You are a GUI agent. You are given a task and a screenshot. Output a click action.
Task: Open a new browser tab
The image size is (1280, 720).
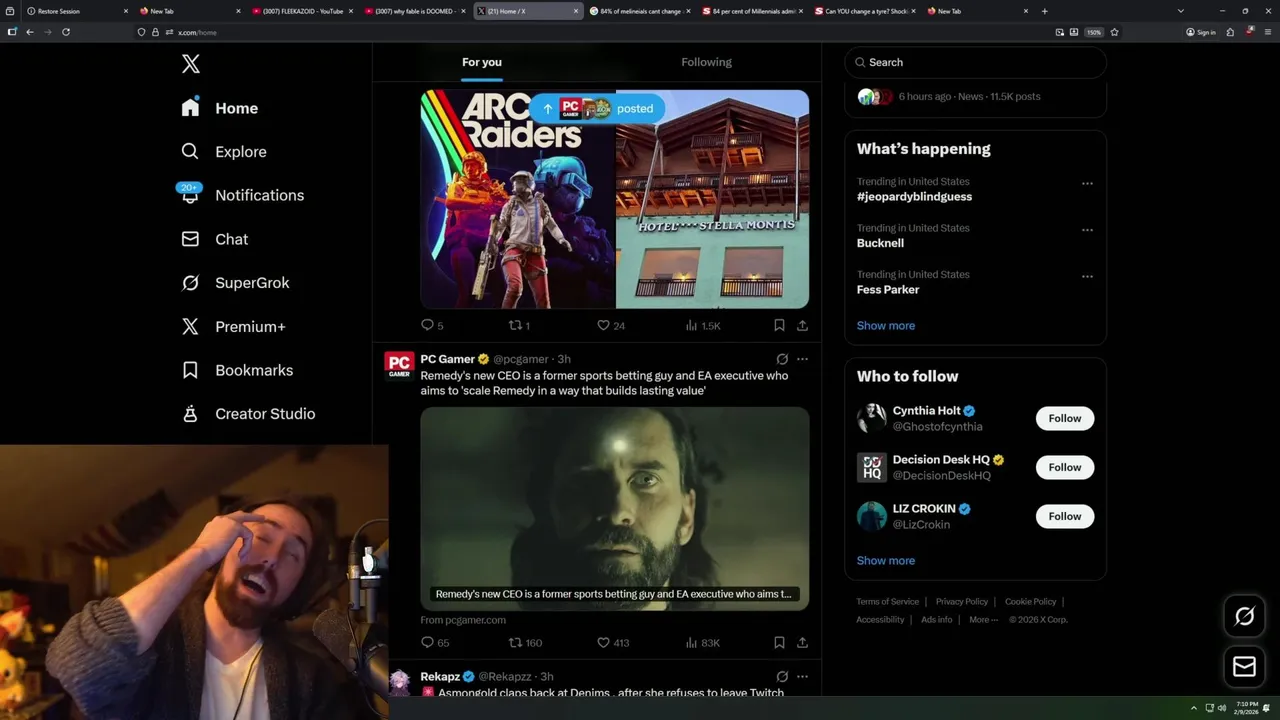click(1044, 11)
